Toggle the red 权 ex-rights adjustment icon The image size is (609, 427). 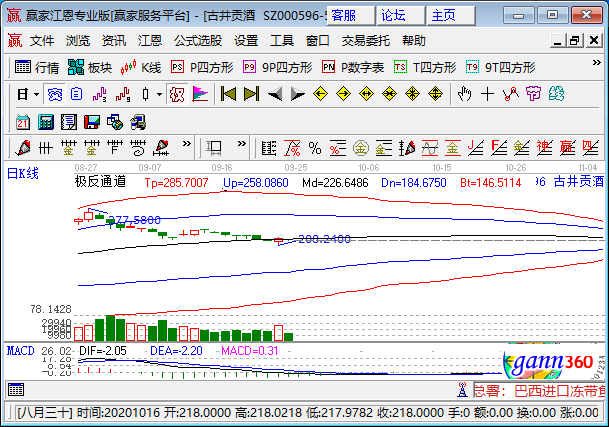click(x=177, y=94)
